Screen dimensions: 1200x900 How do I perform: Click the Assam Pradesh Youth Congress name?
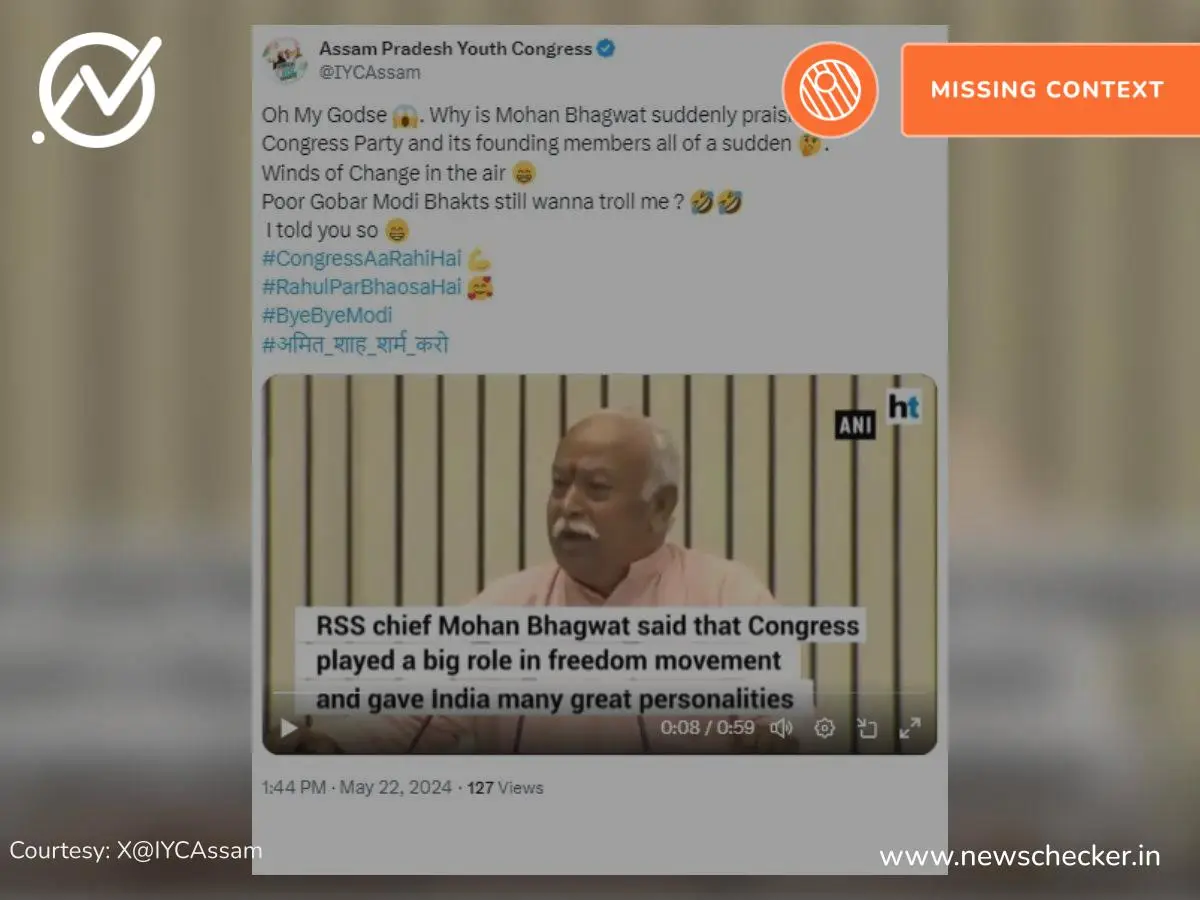pos(455,48)
